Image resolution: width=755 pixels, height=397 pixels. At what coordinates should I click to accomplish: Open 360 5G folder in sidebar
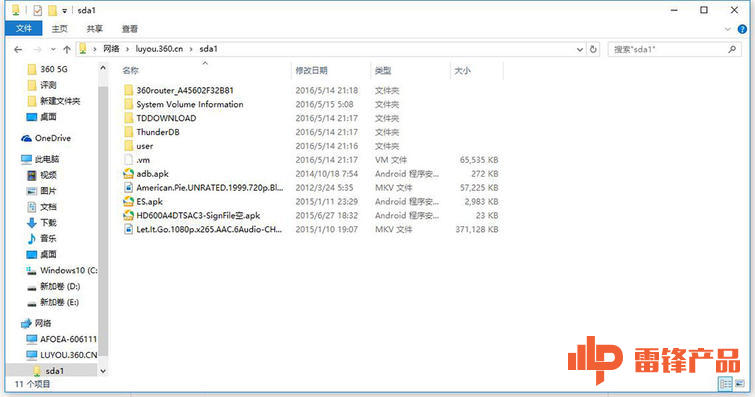coord(48,69)
